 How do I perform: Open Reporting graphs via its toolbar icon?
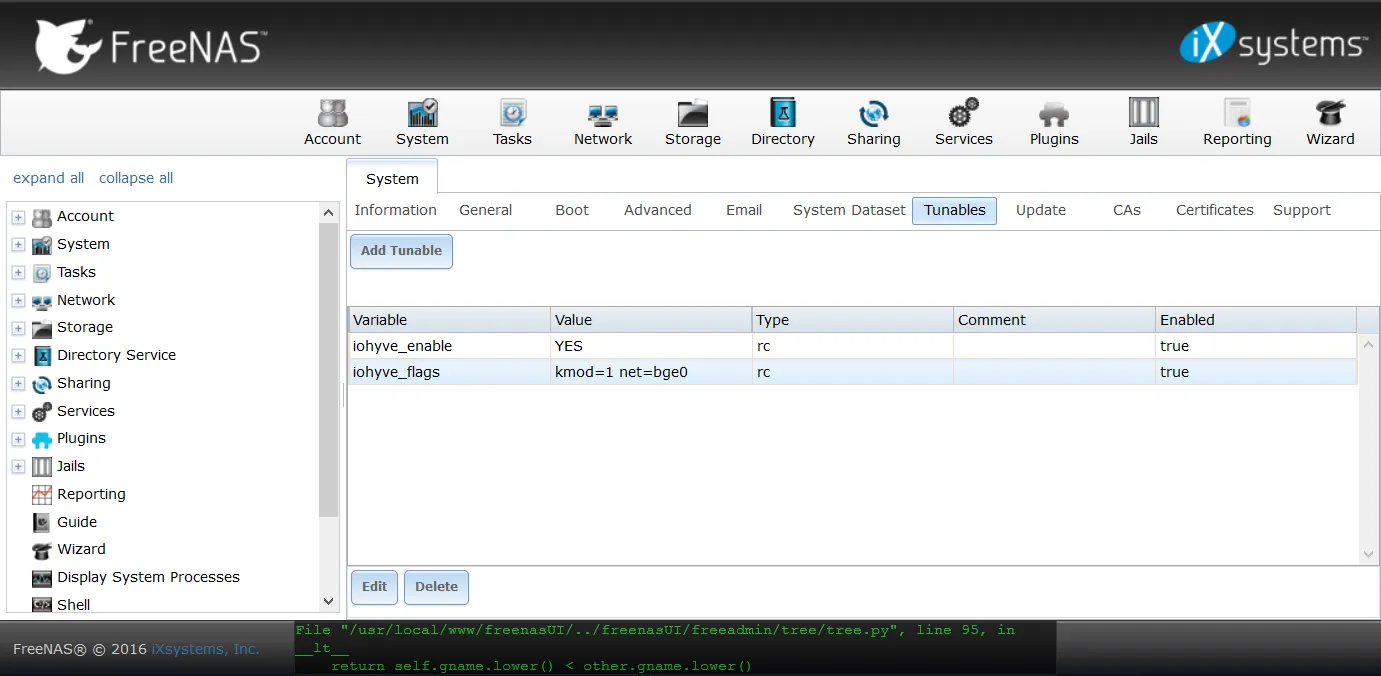pyautogui.click(x=1236, y=120)
